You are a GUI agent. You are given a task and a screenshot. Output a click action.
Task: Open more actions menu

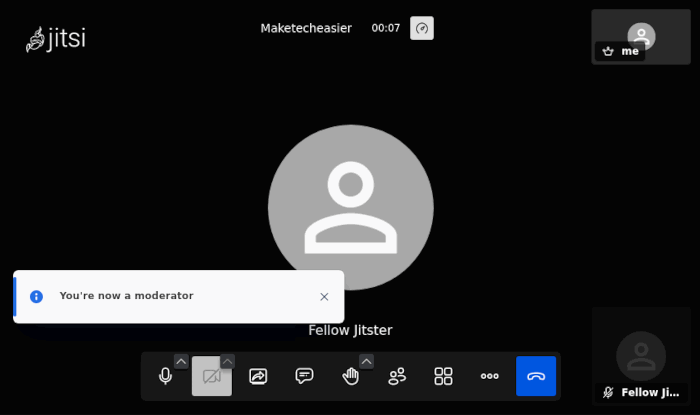490,376
